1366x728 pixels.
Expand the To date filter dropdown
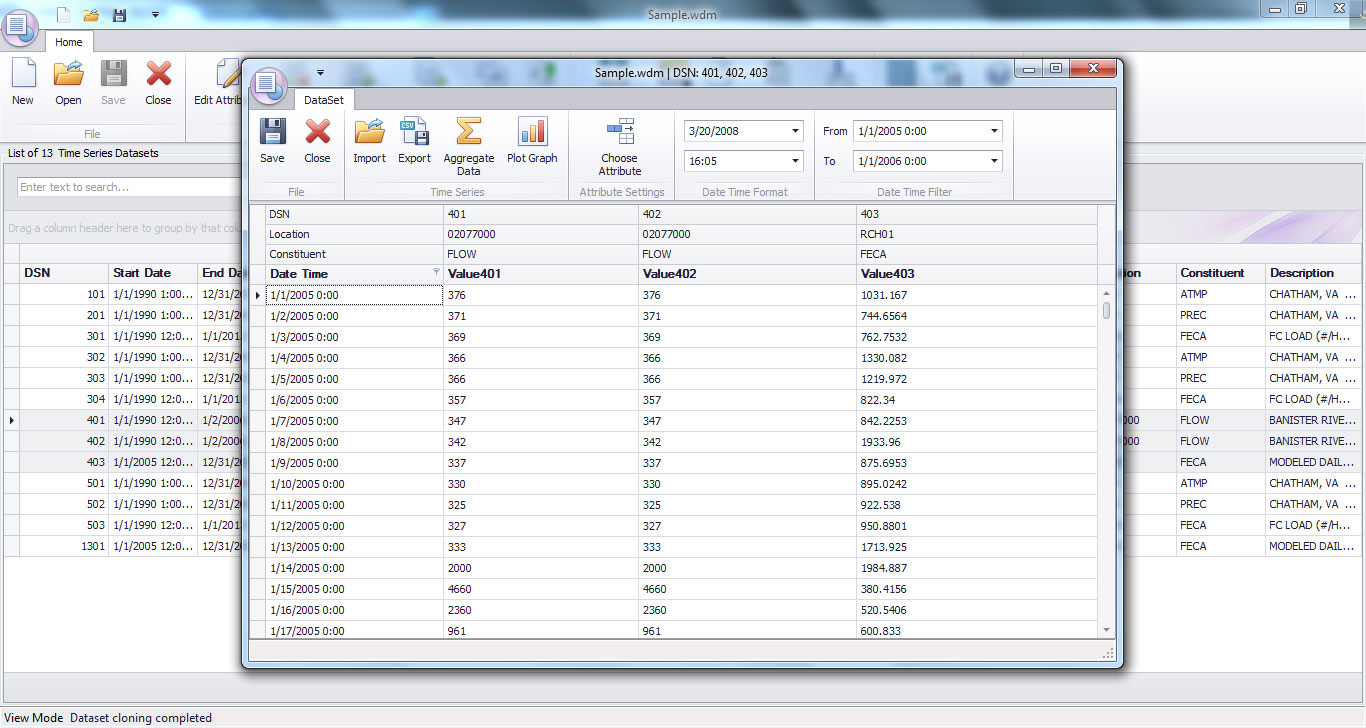pos(992,160)
